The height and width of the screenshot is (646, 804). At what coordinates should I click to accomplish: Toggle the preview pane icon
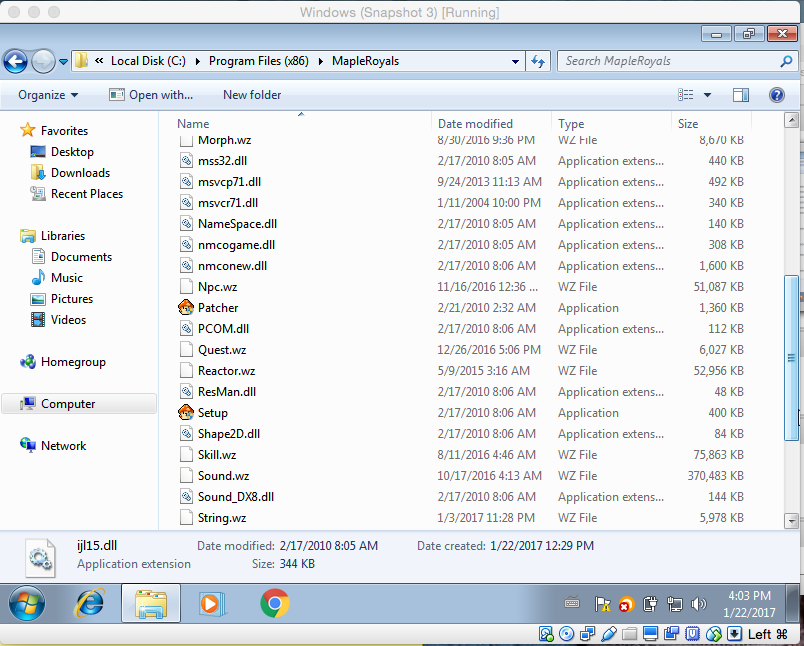tap(741, 94)
